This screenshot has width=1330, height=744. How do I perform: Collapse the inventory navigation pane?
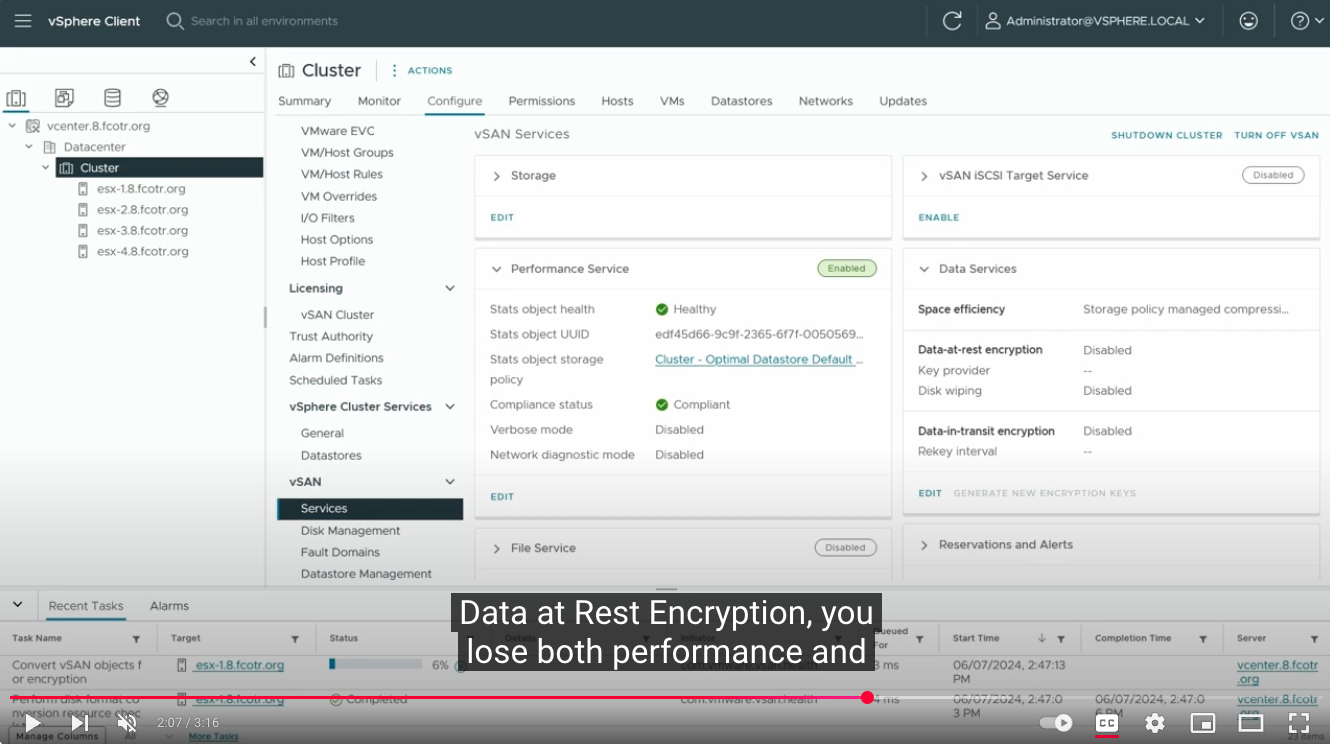[x=253, y=62]
